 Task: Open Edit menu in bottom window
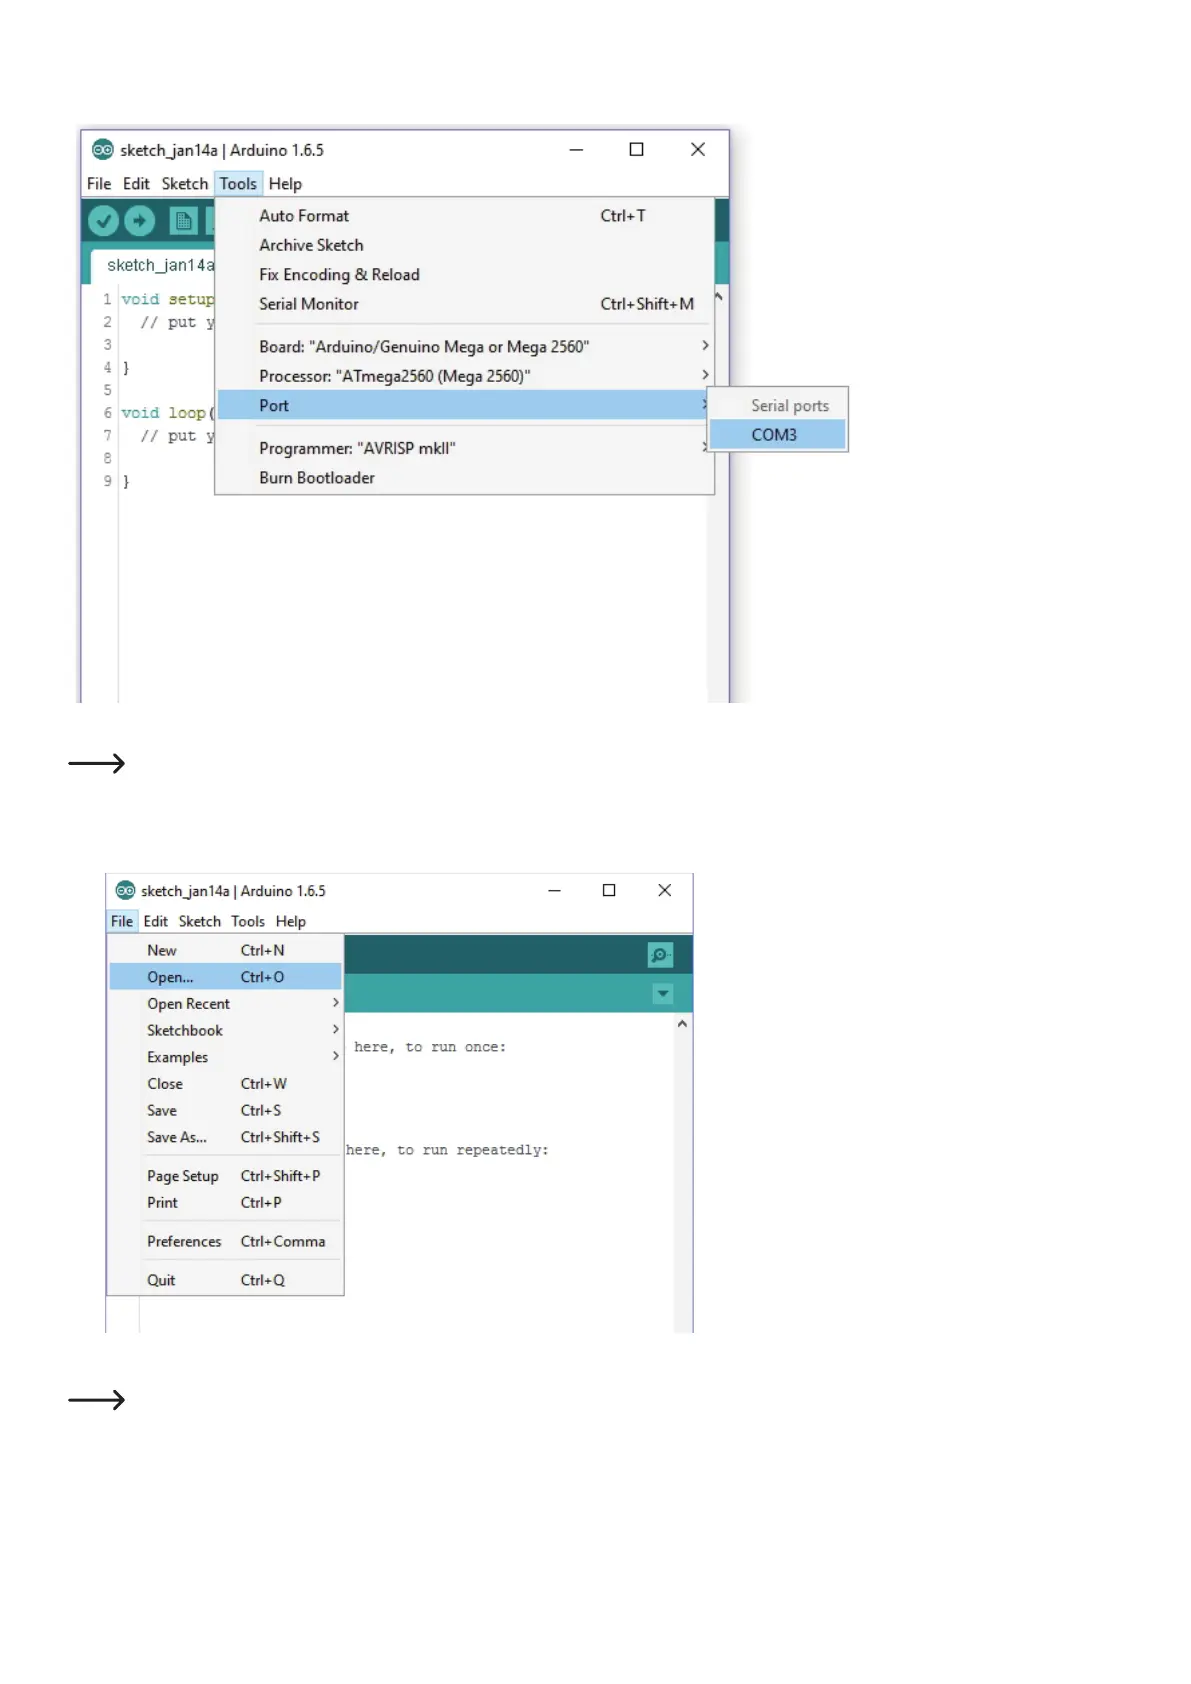(156, 921)
